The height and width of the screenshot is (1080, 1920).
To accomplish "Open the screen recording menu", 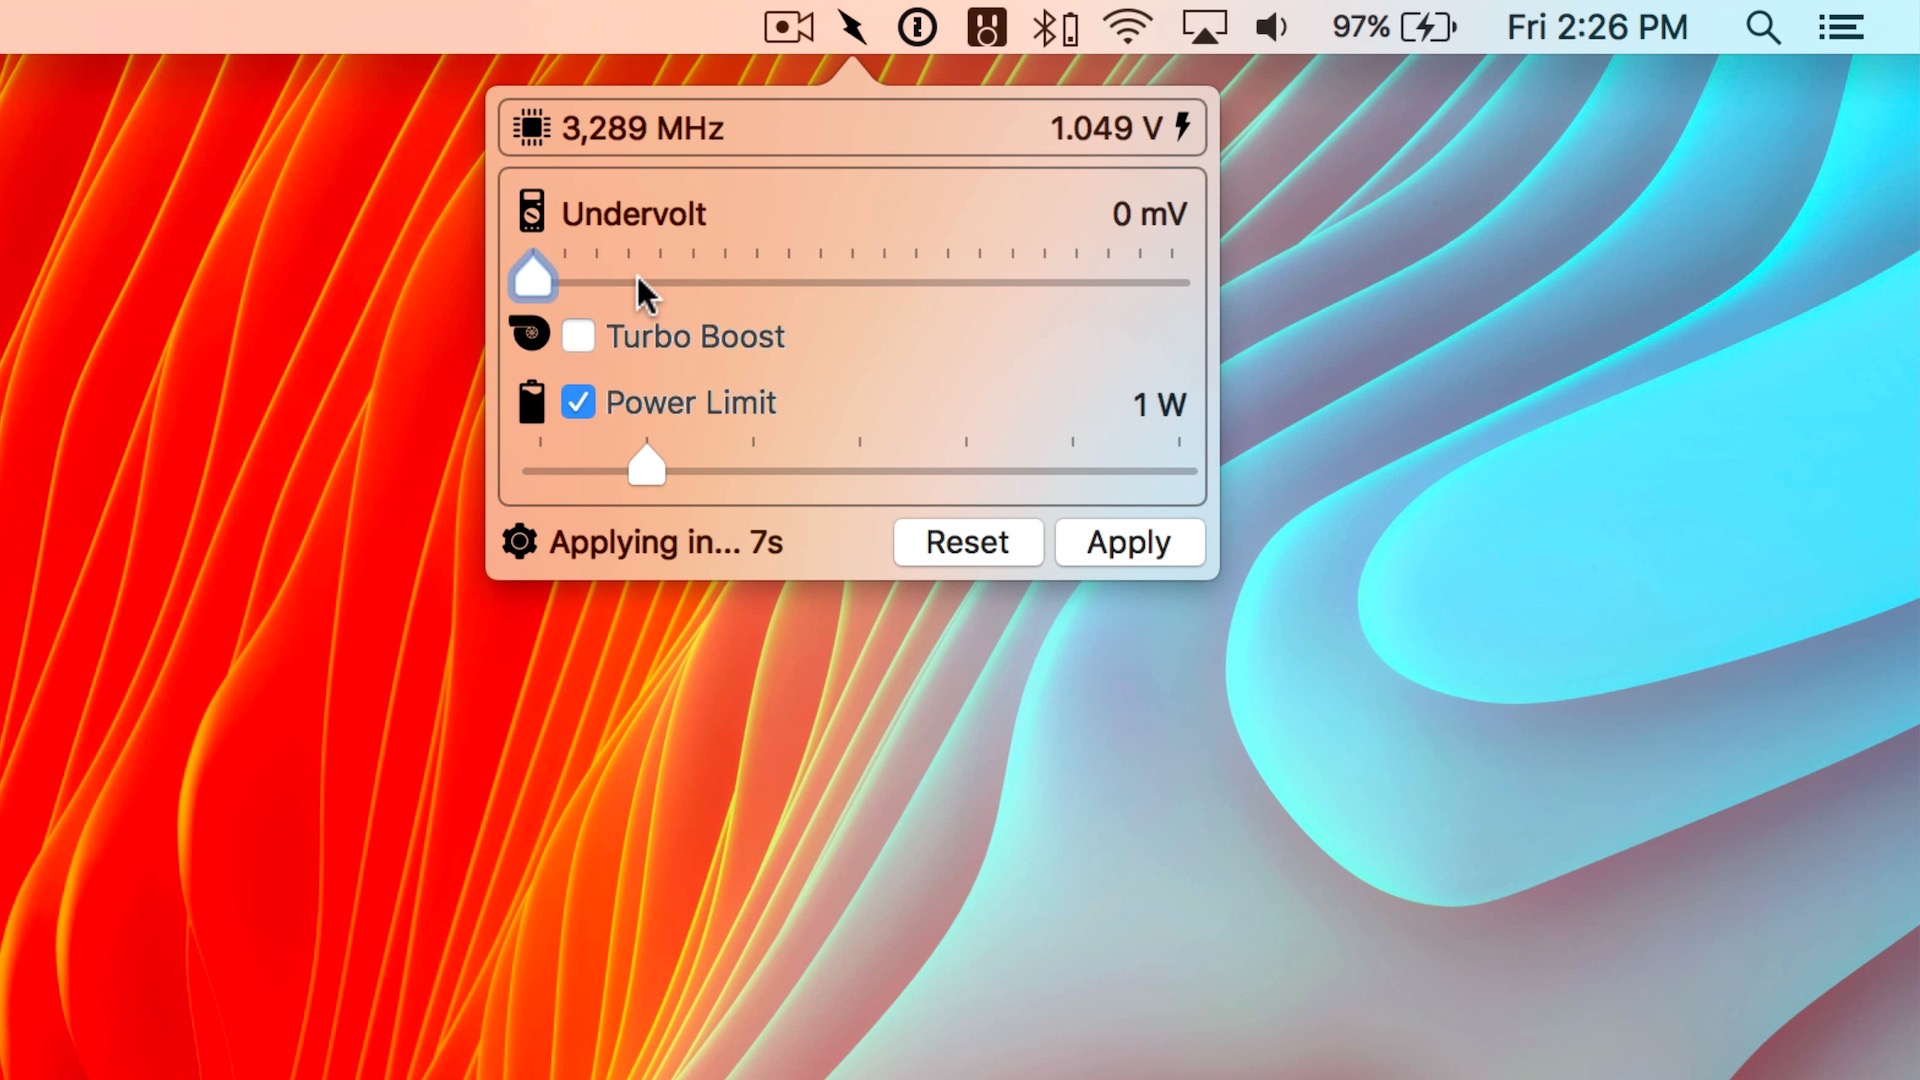I will pos(787,26).
